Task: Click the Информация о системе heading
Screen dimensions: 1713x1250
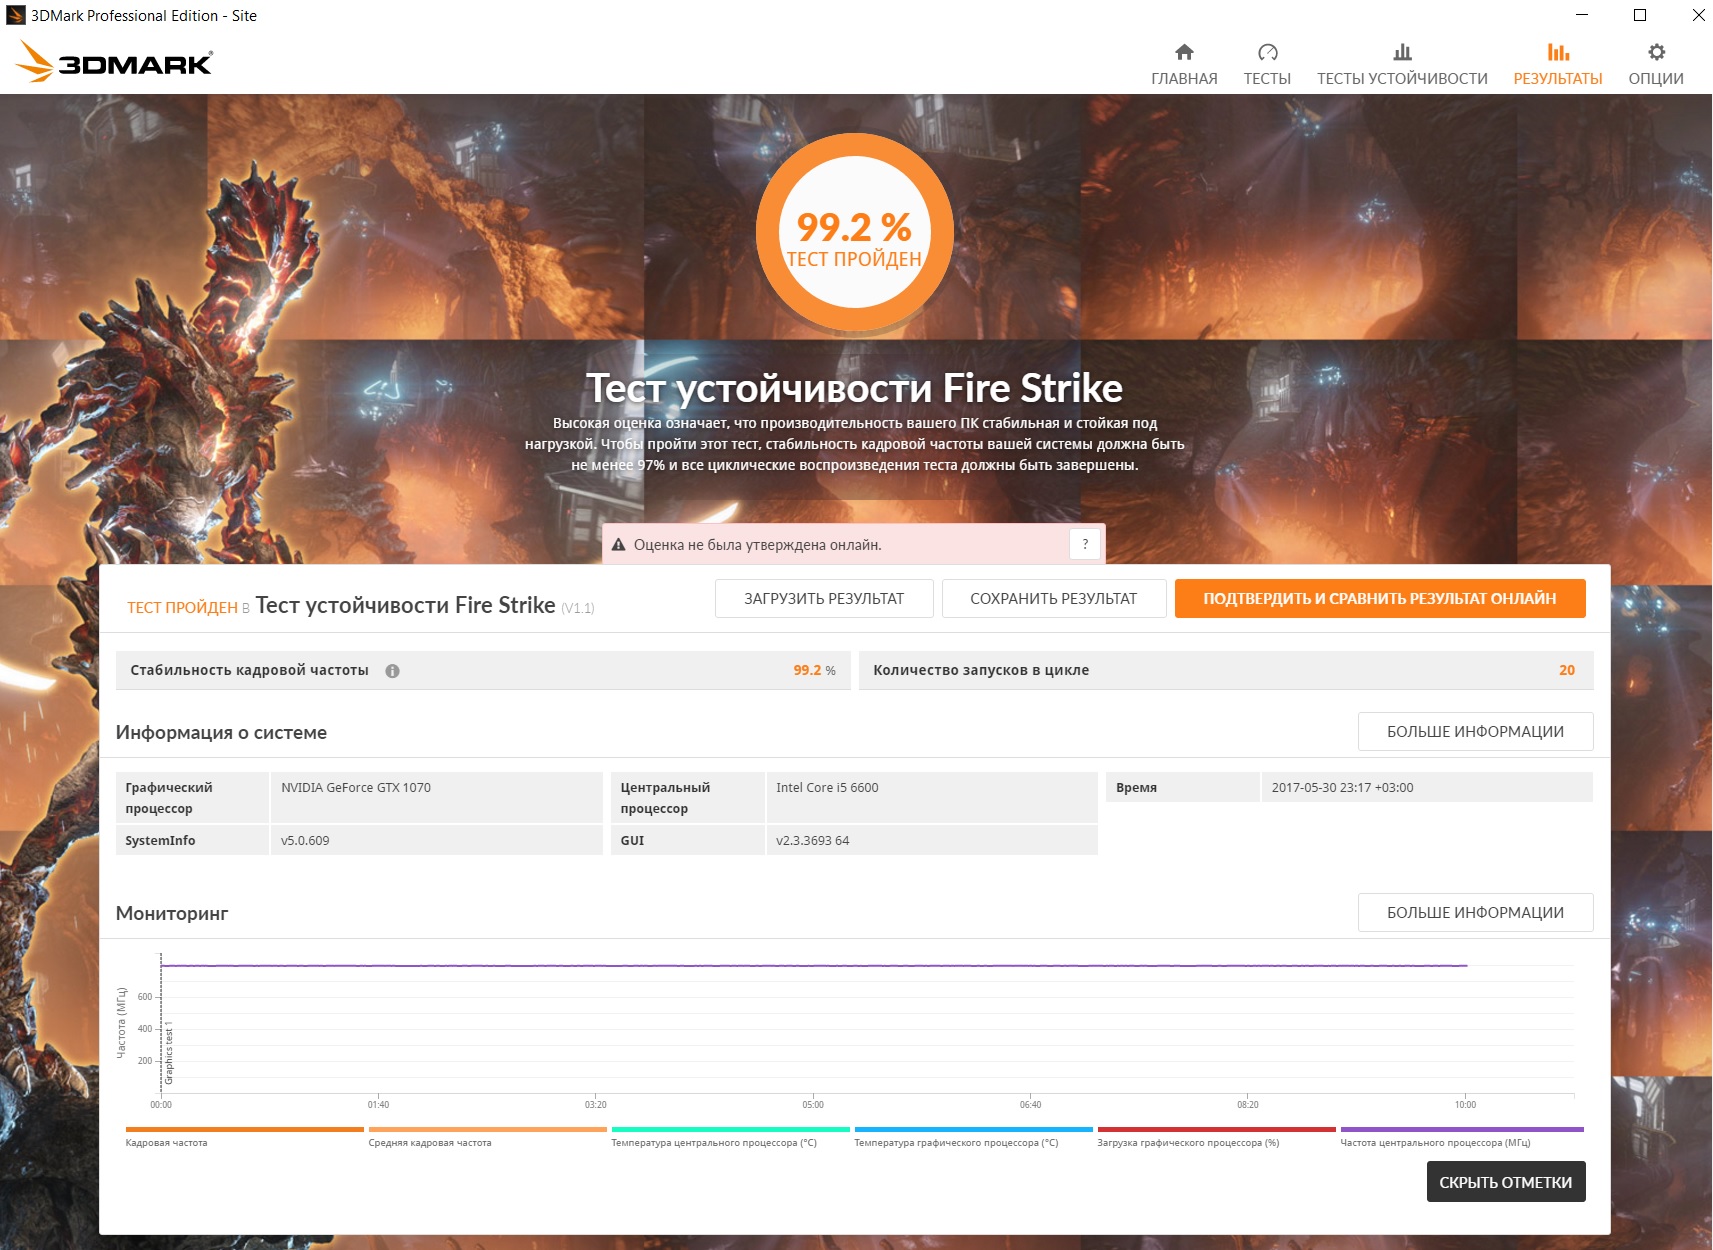Action: click(x=221, y=732)
